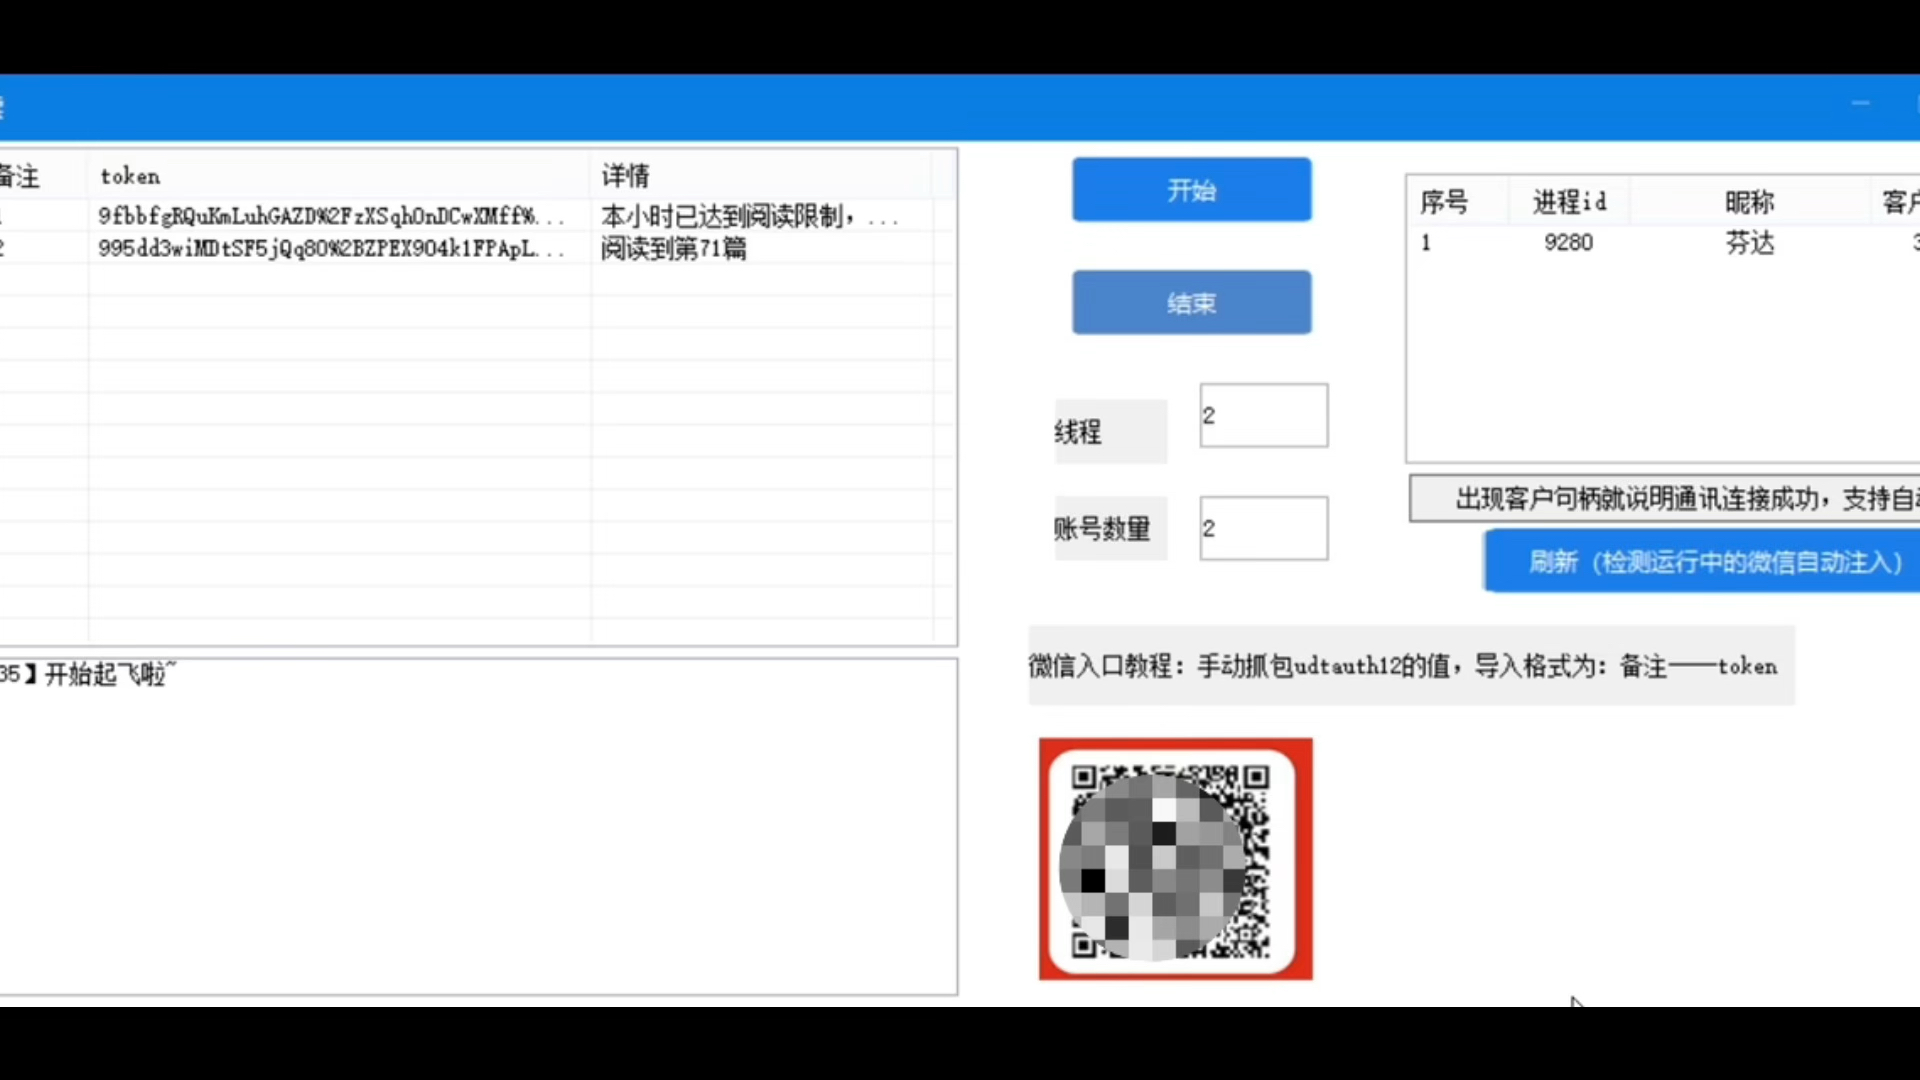
Task: Click the token column header
Action: 339,176
